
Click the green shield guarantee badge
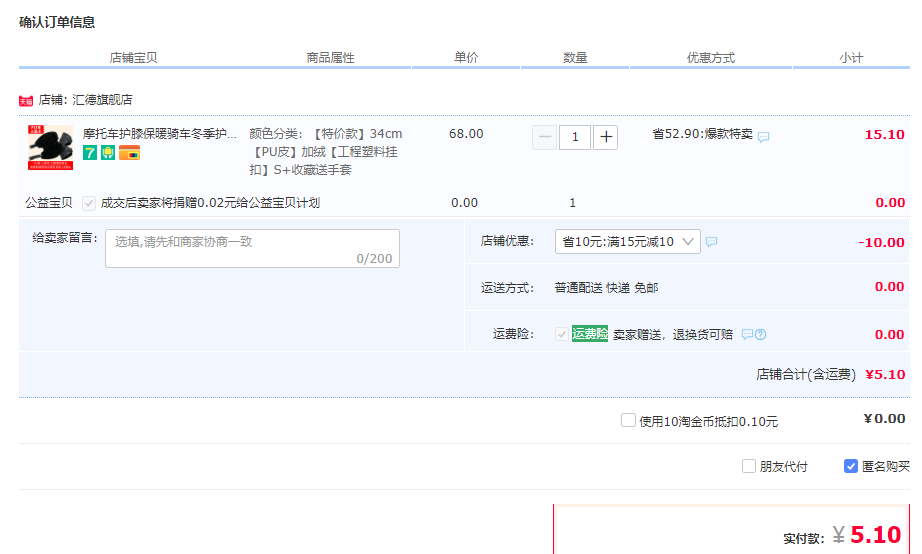[108, 153]
